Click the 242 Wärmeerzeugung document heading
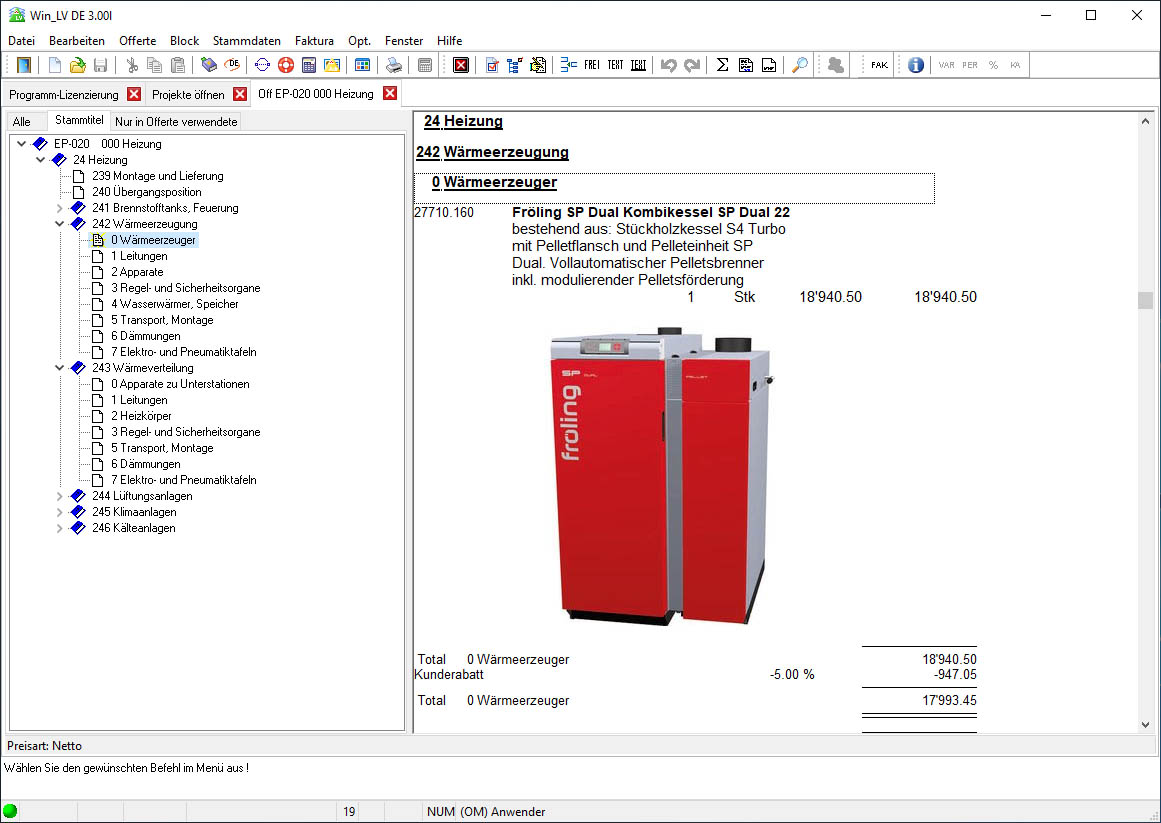 (492, 152)
